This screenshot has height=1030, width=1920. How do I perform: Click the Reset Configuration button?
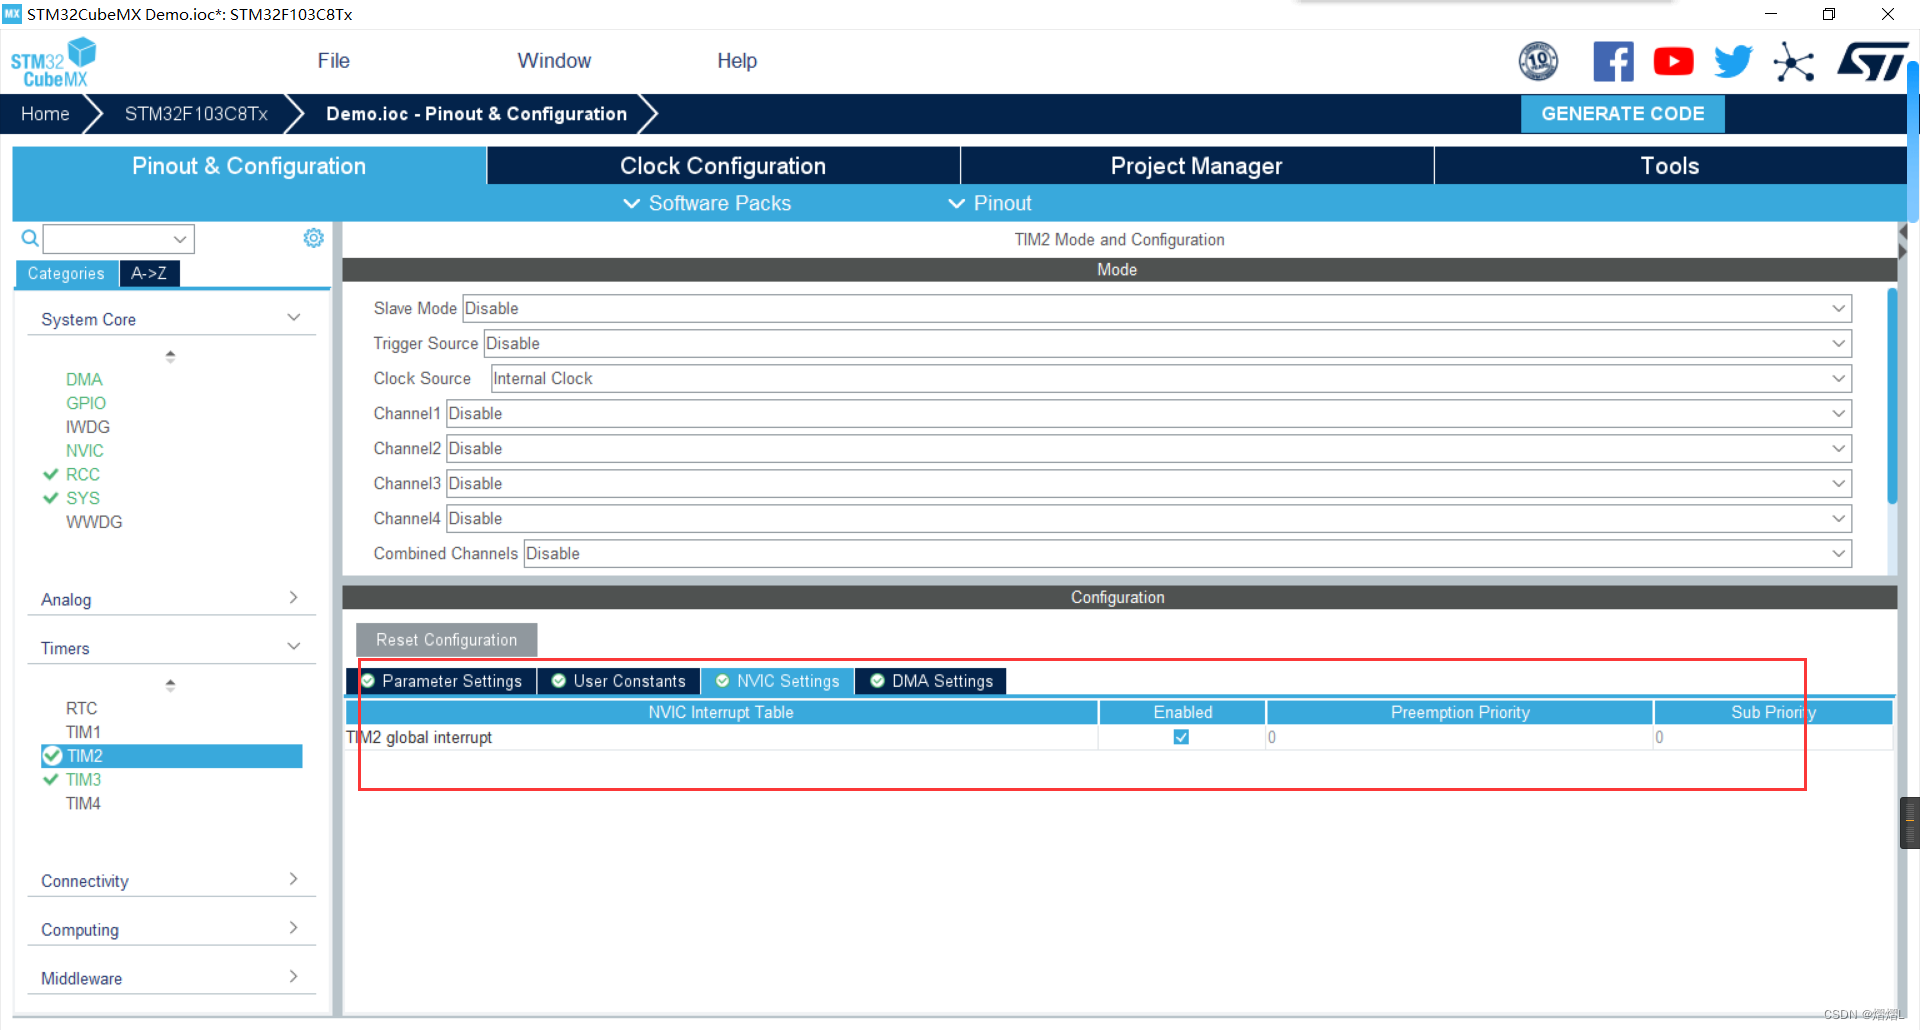(446, 640)
